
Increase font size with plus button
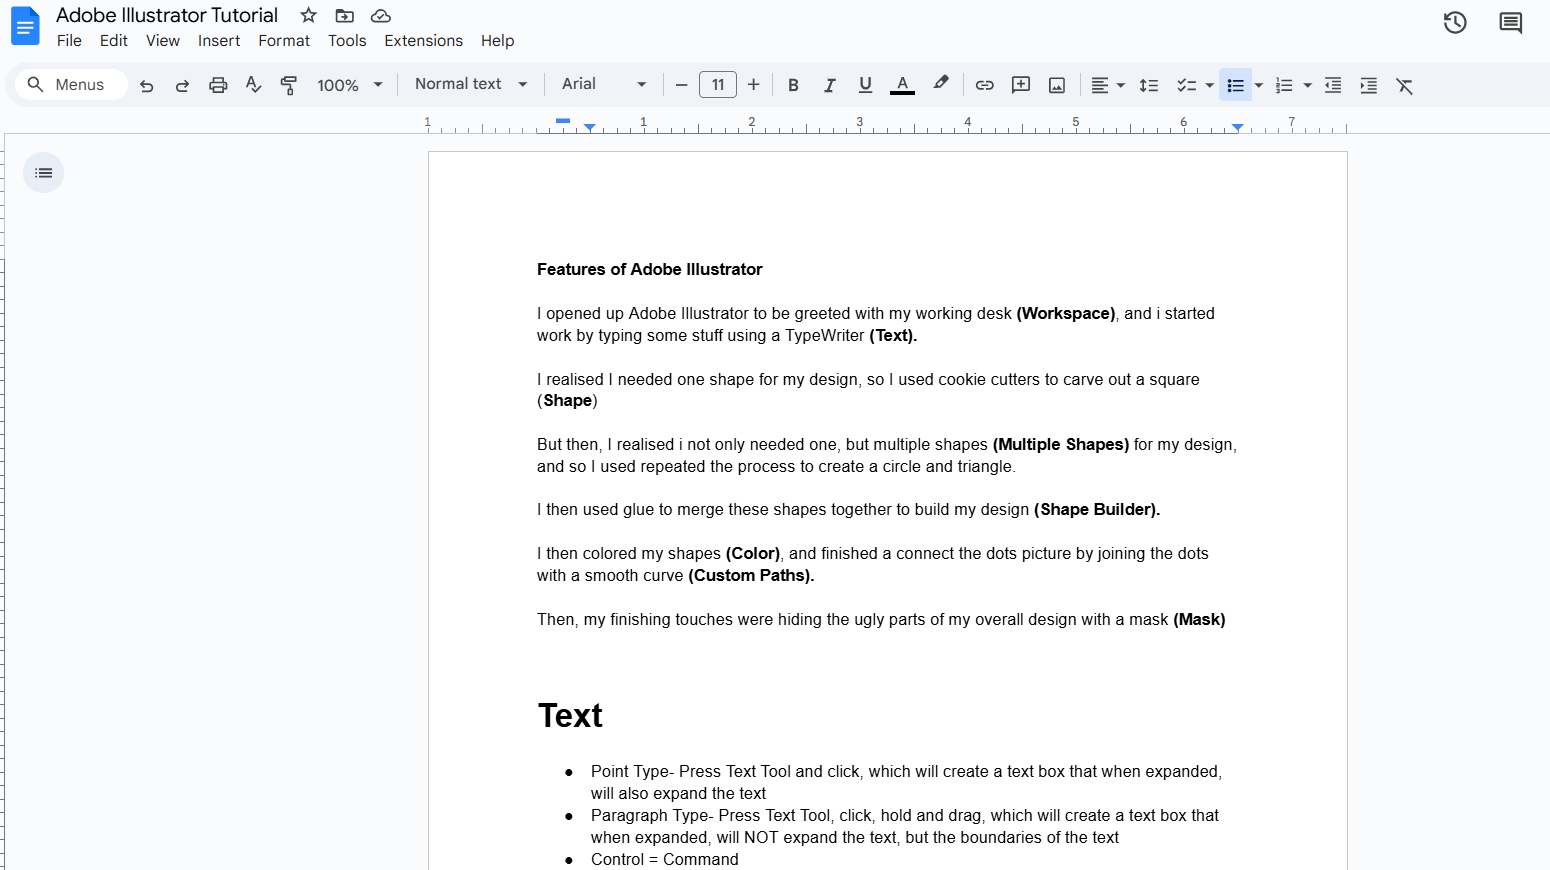pyautogui.click(x=754, y=86)
